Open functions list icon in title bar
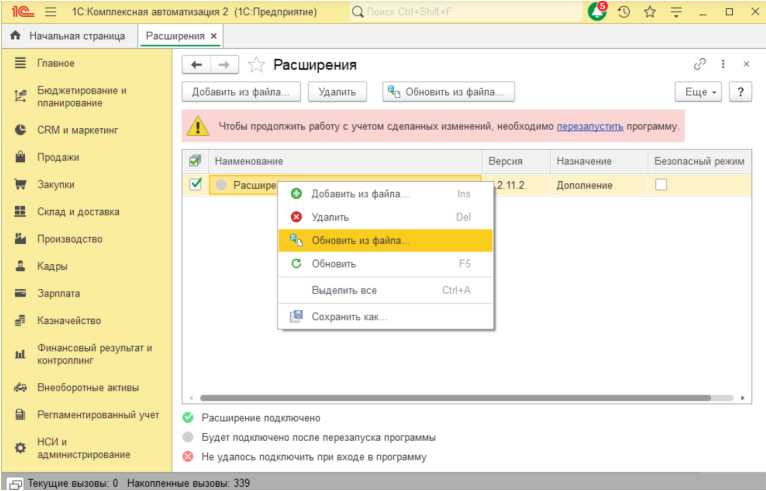766x491 pixels. click(676, 12)
